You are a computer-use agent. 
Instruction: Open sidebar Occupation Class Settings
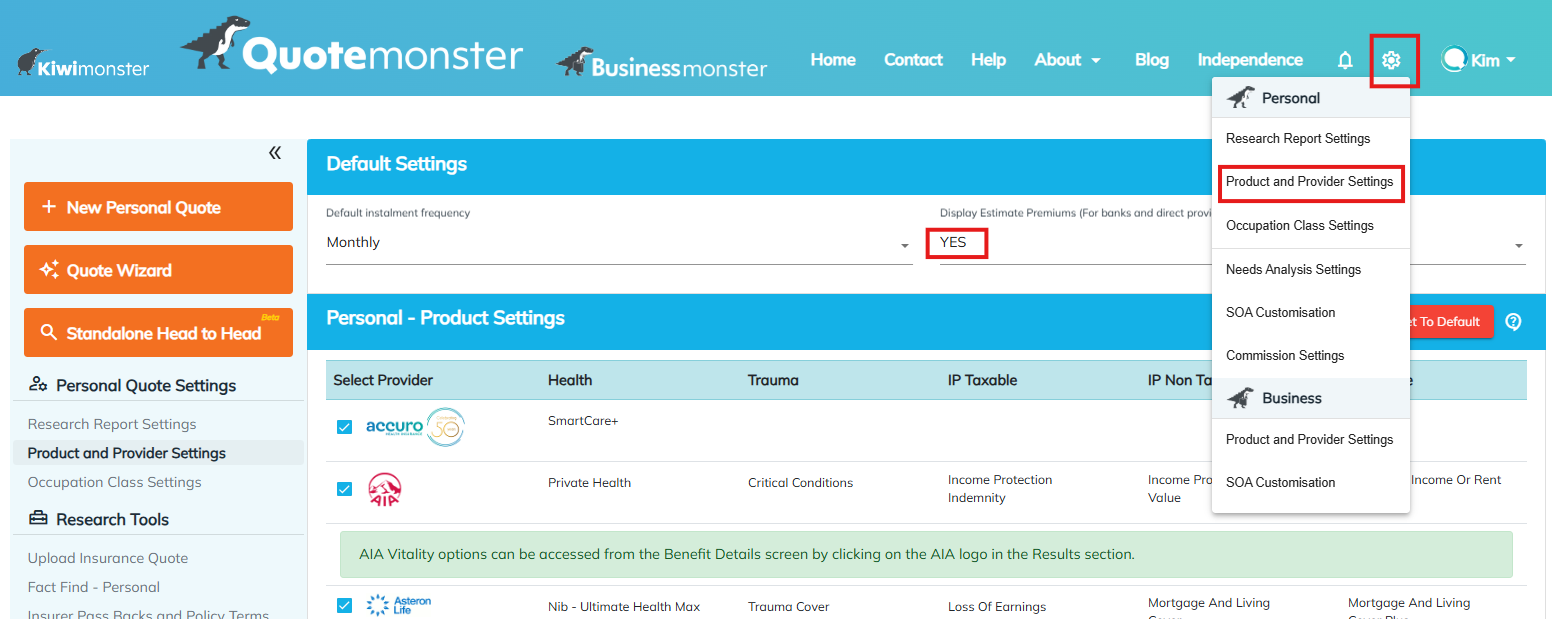point(115,482)
